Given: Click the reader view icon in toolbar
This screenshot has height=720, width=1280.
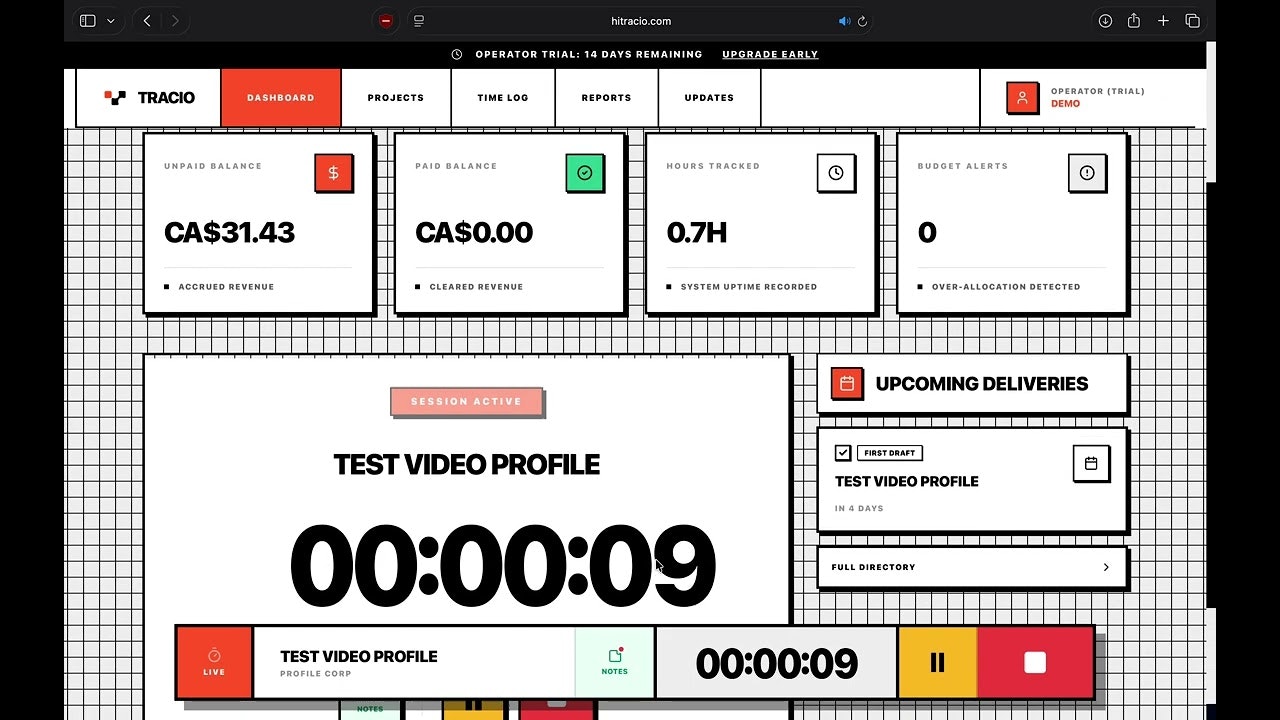Looking at the screenshot, I should [x=419, y=21].
